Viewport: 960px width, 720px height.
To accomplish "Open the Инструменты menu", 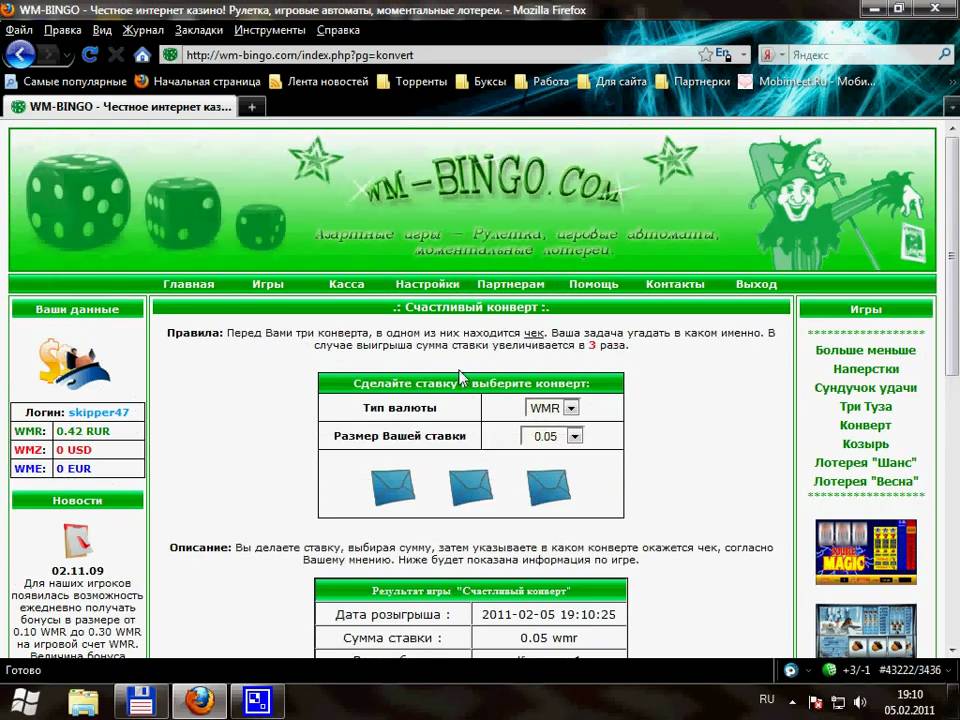I will [269, 30].
